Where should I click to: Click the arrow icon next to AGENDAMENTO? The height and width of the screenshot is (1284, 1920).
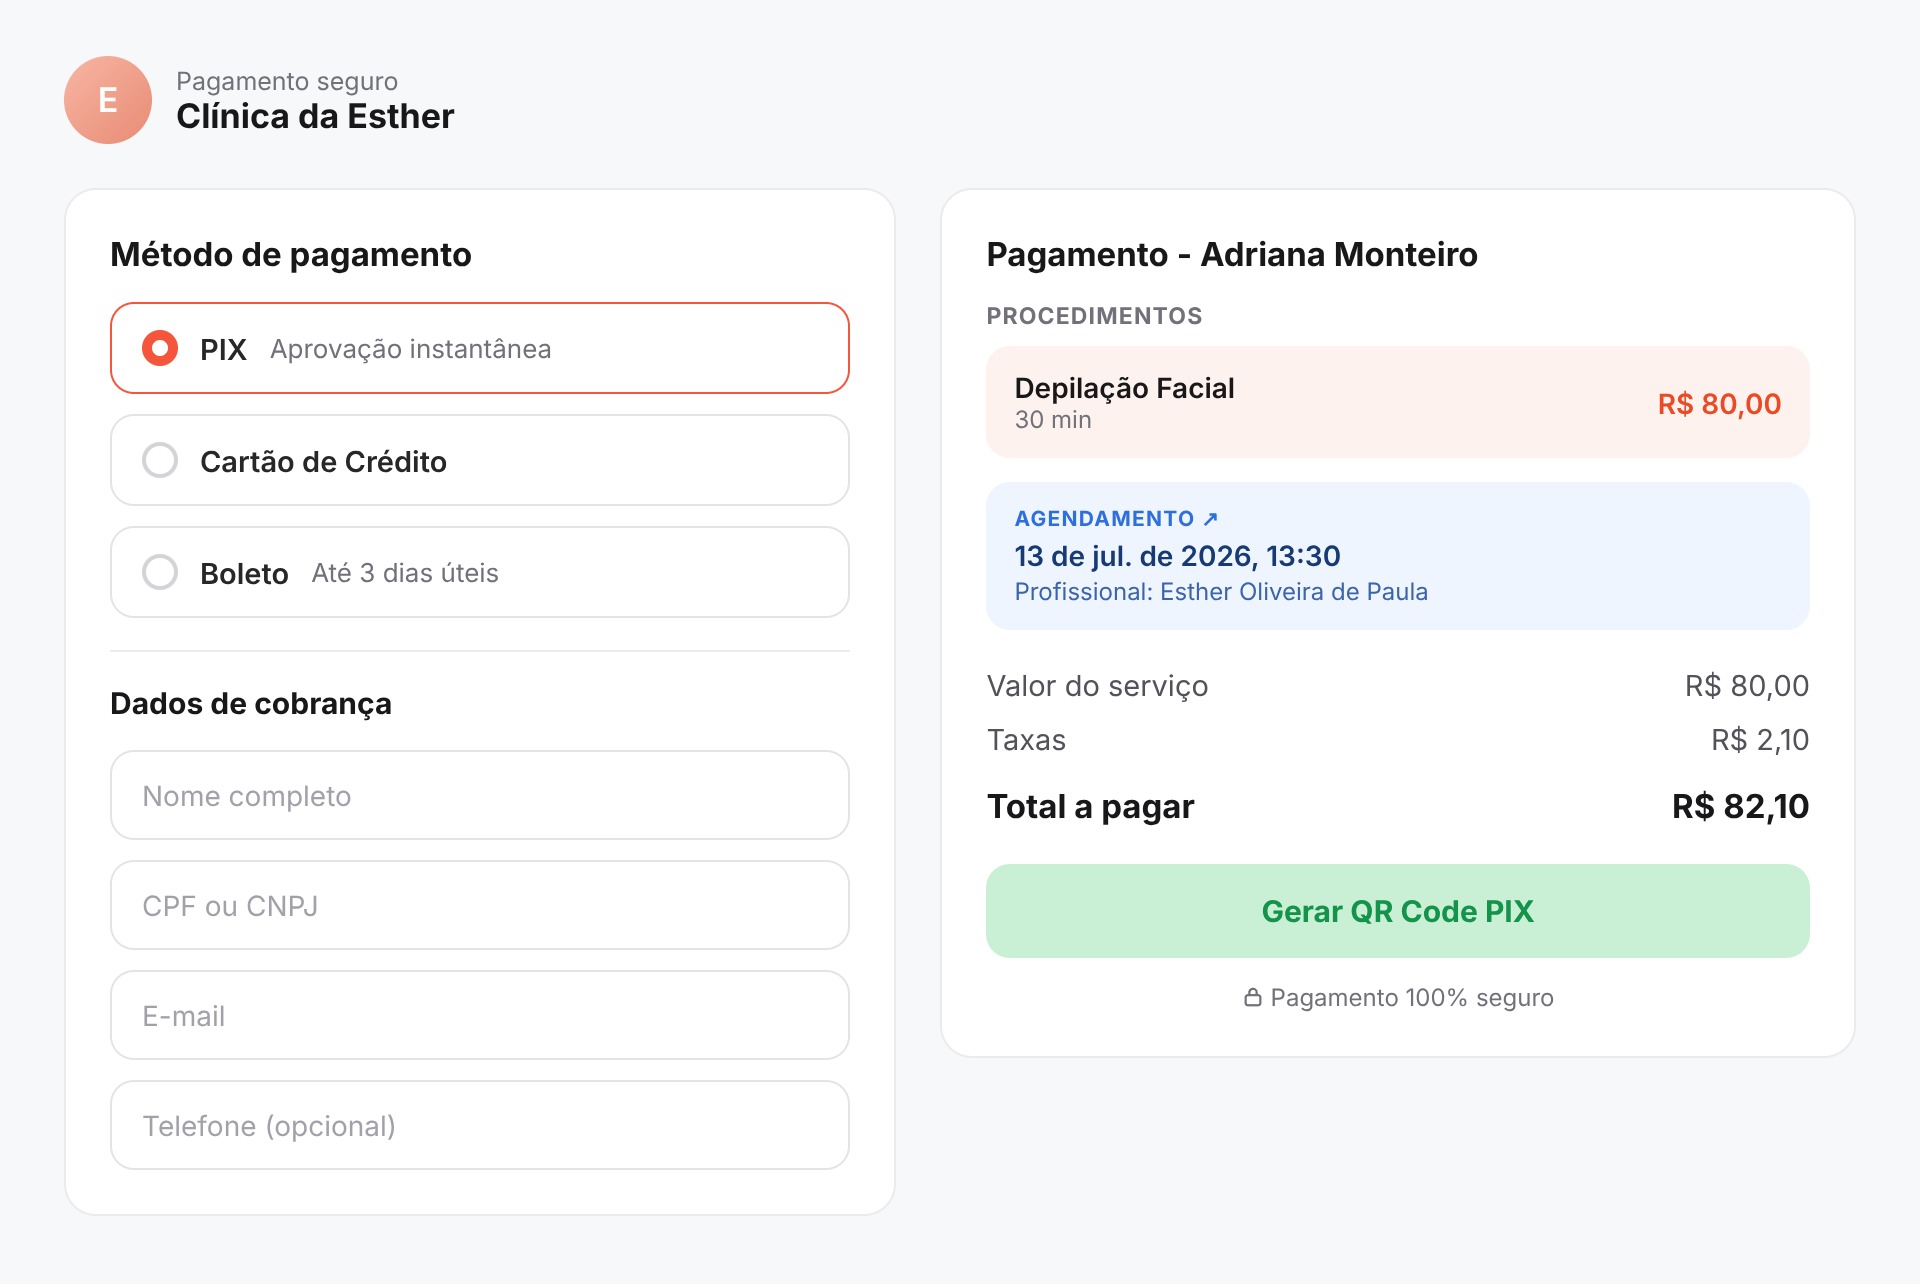click(x=1210, y=518)
